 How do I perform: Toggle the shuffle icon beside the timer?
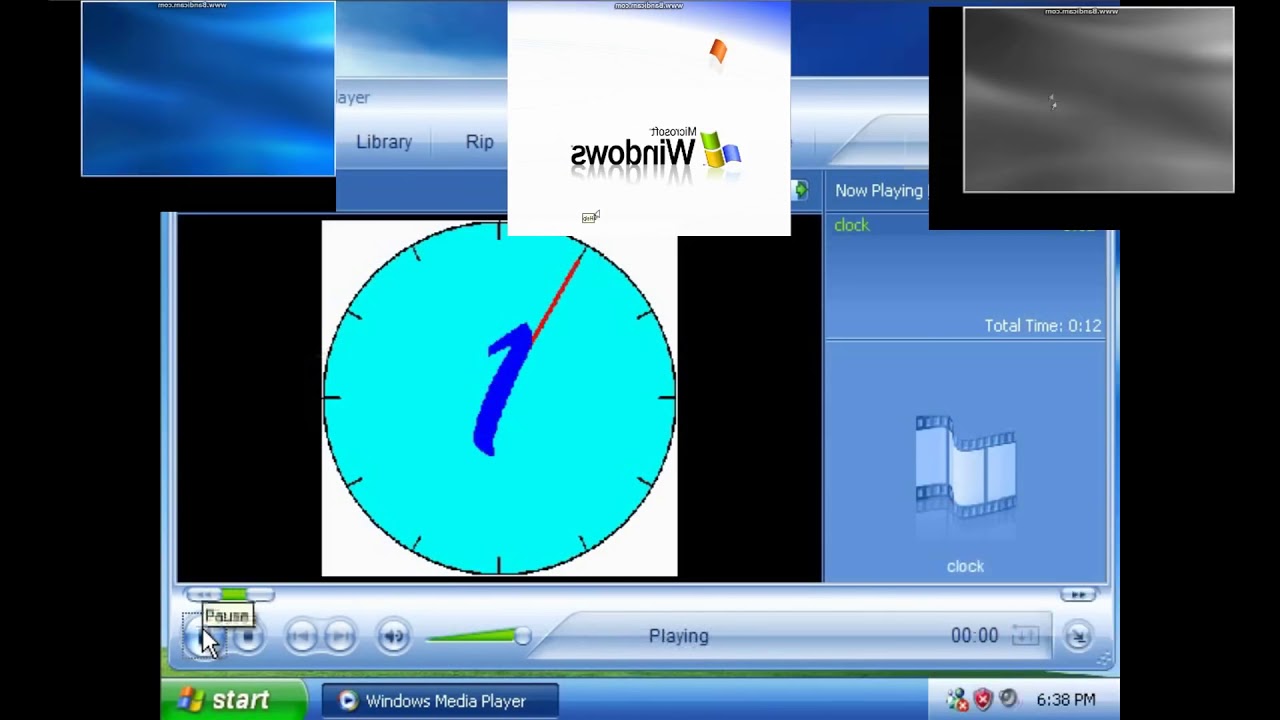point(1025,636)
